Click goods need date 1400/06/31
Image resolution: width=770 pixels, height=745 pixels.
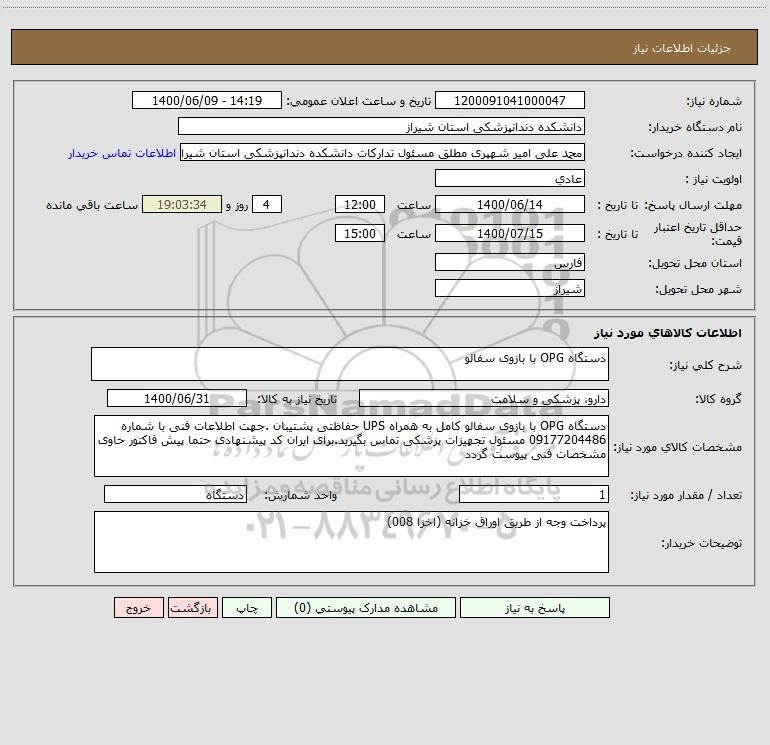tap(177, 398)
